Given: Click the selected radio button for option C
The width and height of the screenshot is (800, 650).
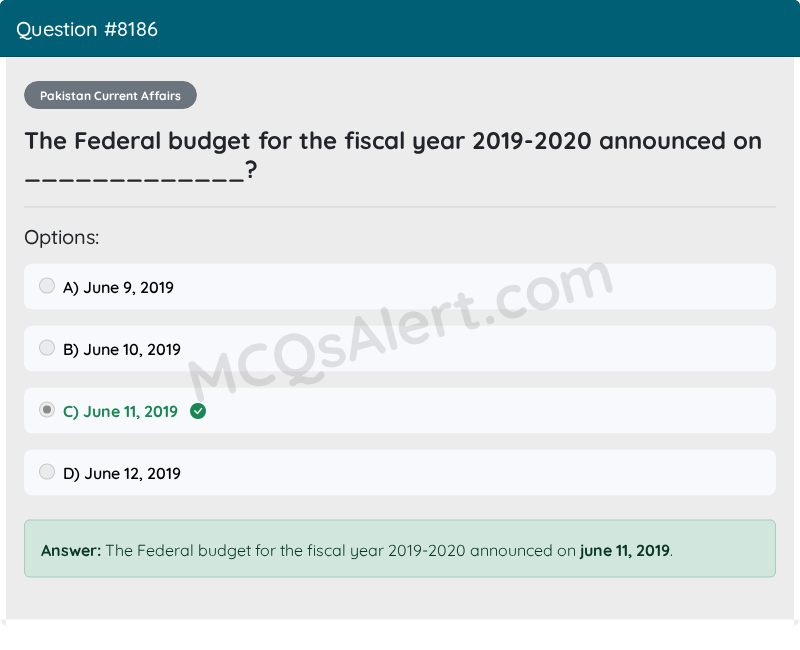Looking at the screenshot, I should [47, 410].
